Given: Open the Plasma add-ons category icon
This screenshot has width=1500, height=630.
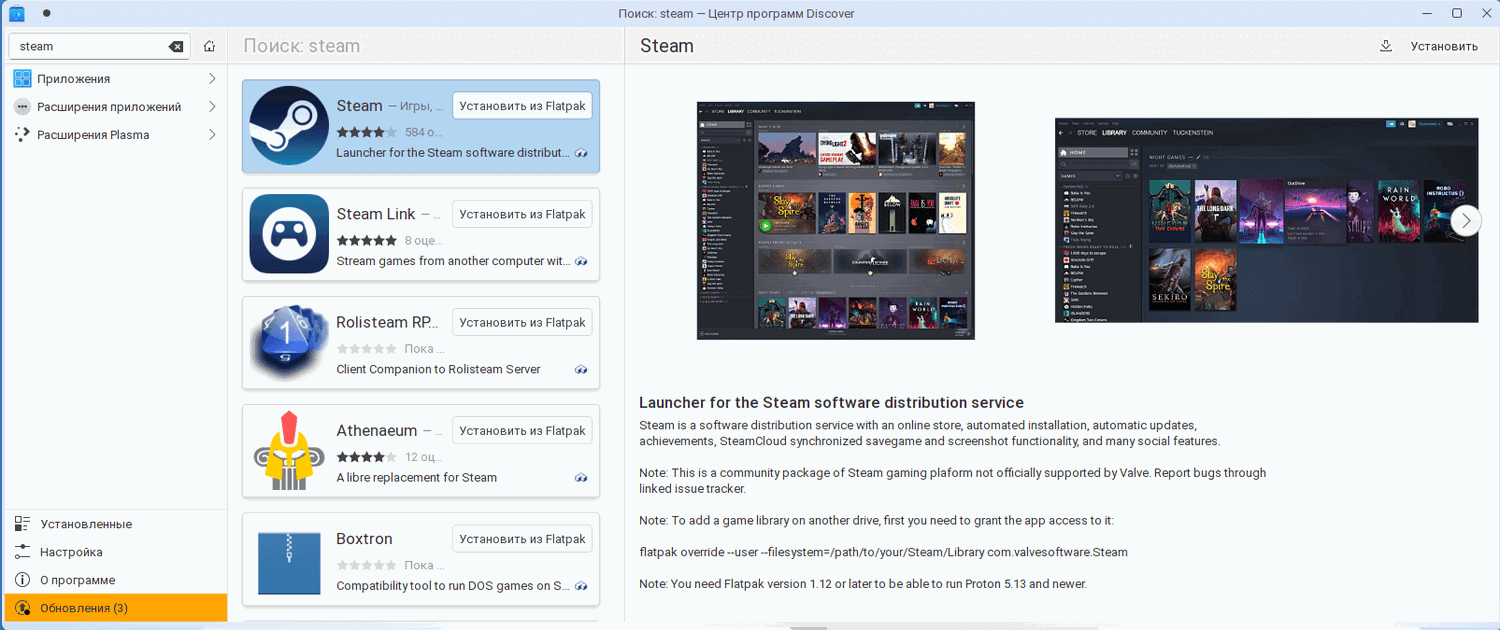Looking at the screenshot, I should pos(22,134).
